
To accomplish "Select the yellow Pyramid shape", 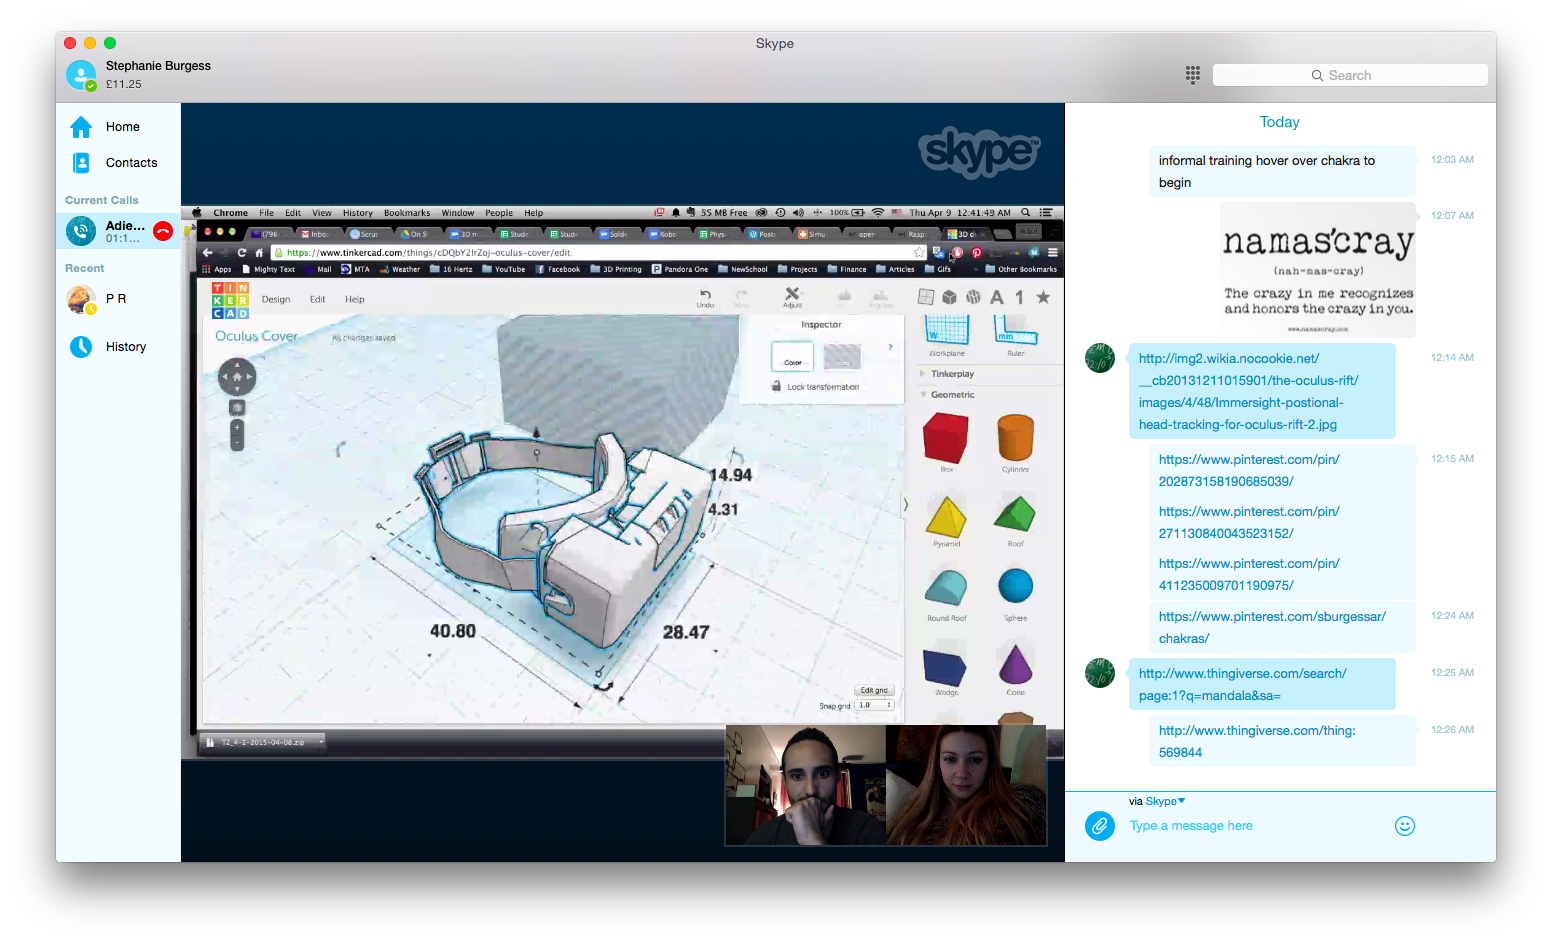I will (x=946, y=518).
